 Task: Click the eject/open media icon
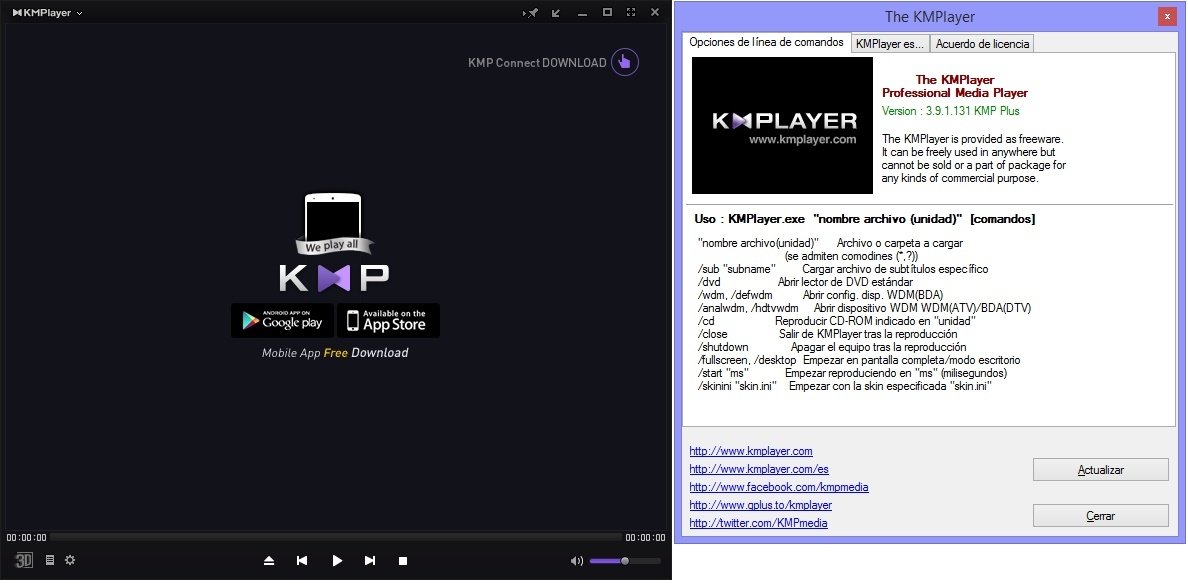coord(268,560)
